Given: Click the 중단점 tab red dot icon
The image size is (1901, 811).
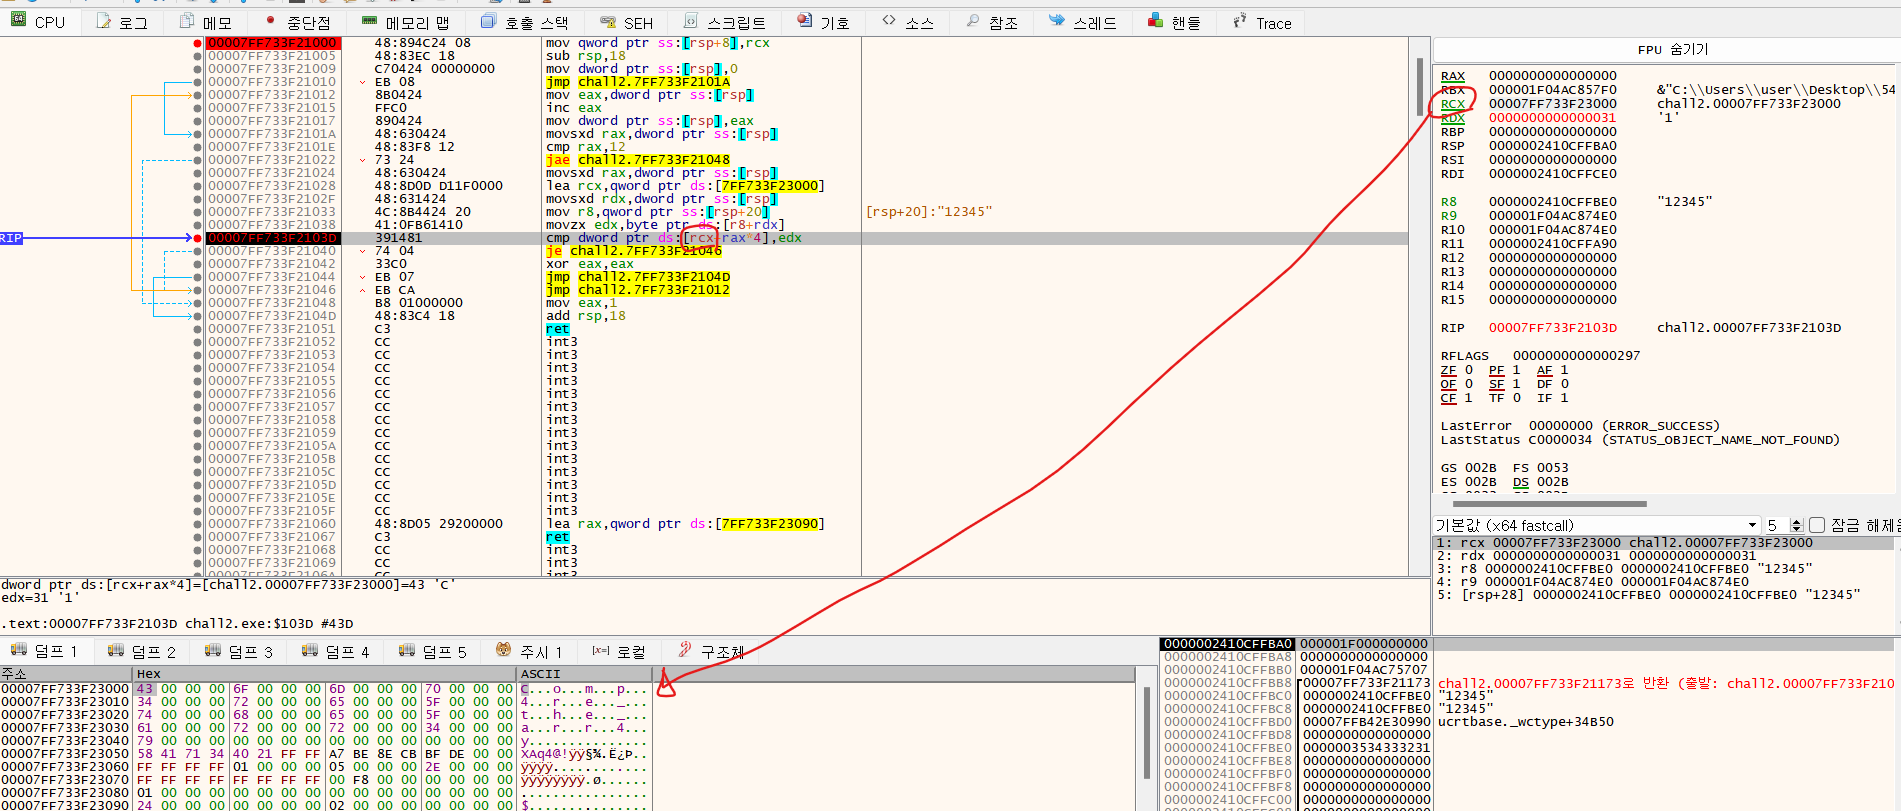Looking at the screenshot, I should pos(270,21).
